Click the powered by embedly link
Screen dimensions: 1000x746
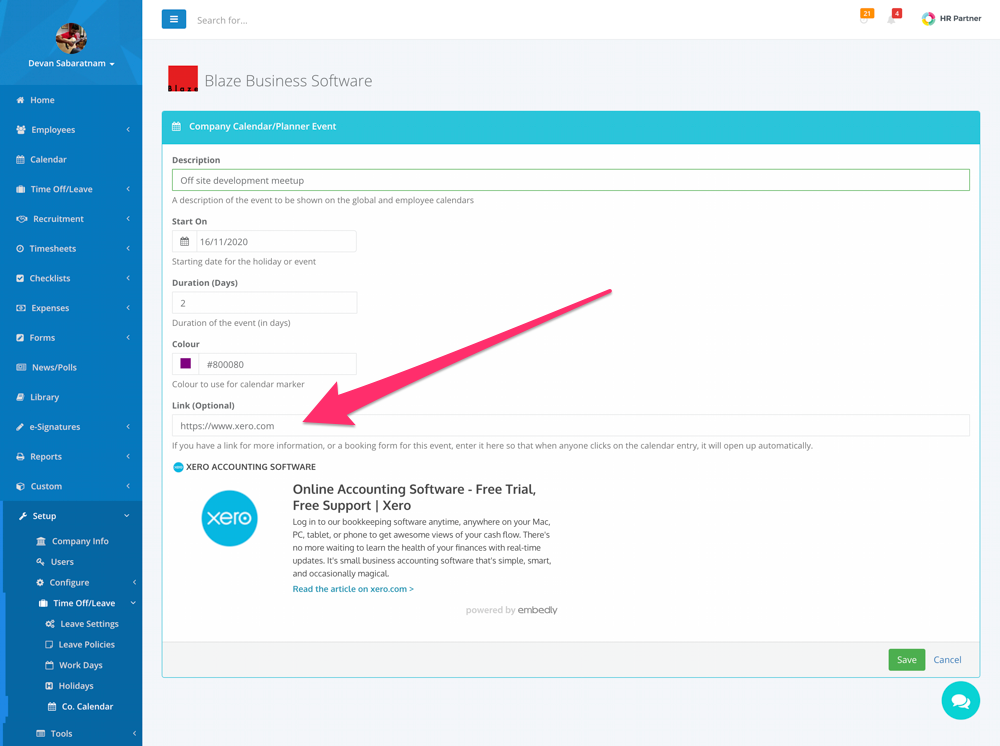click(511, 610)
